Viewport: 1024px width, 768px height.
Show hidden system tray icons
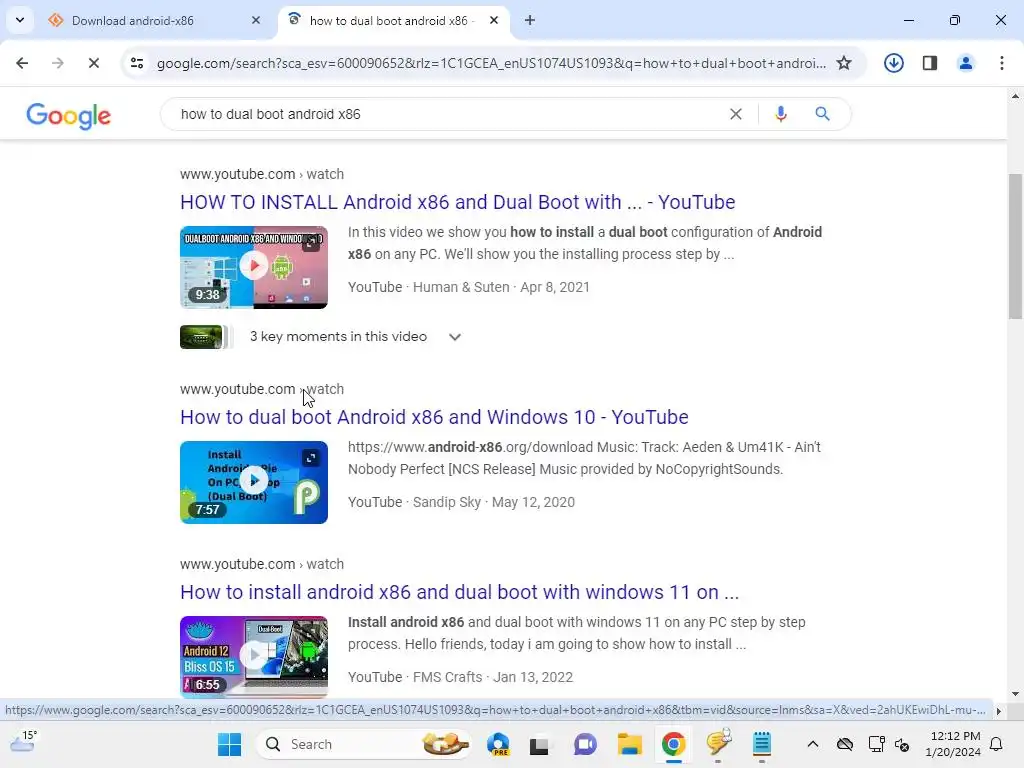tap(812, 744)
